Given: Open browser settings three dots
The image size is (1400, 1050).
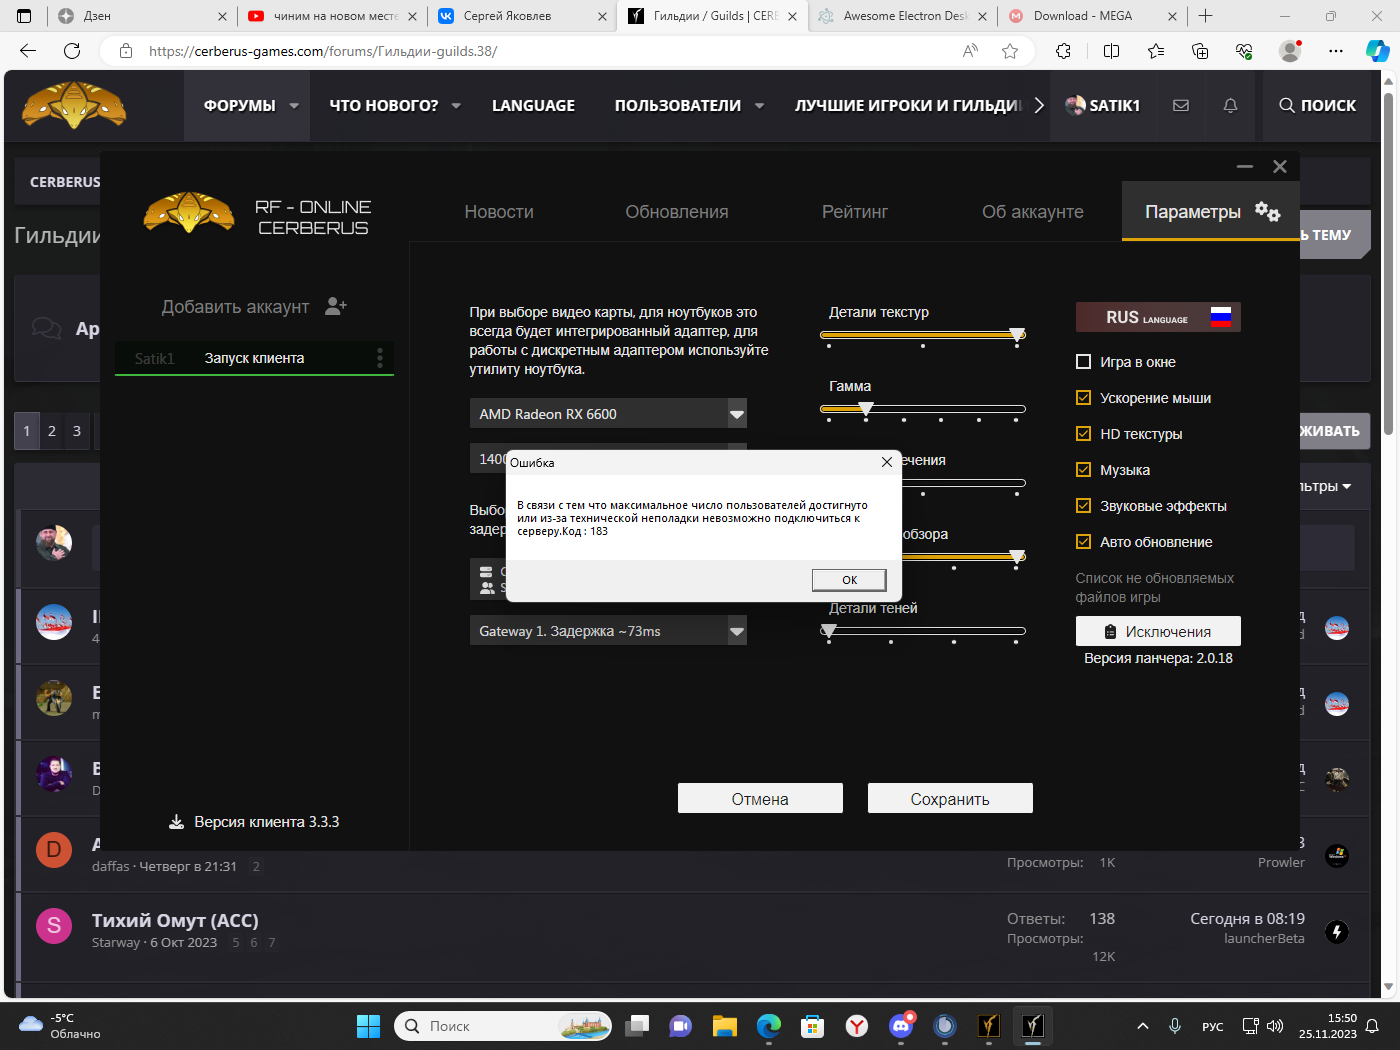Looking at the screenshot, I should [1336, 51].
